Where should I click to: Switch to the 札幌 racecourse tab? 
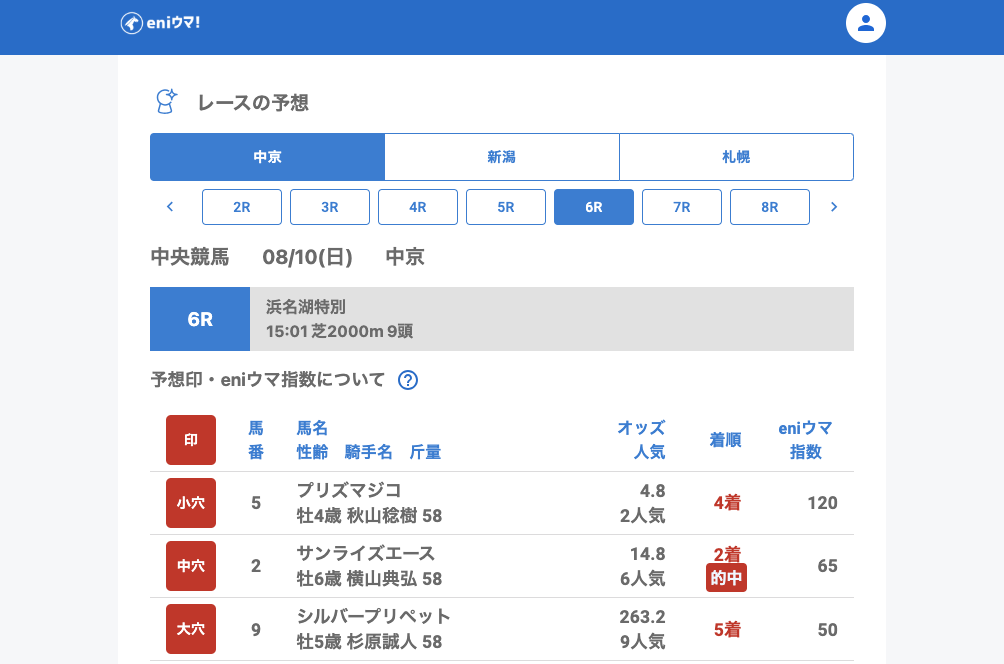pos(736,157)
